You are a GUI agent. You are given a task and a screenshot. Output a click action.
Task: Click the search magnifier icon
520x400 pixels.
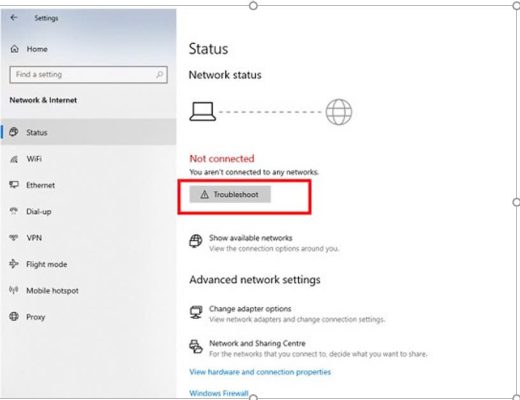click(160, 74)
